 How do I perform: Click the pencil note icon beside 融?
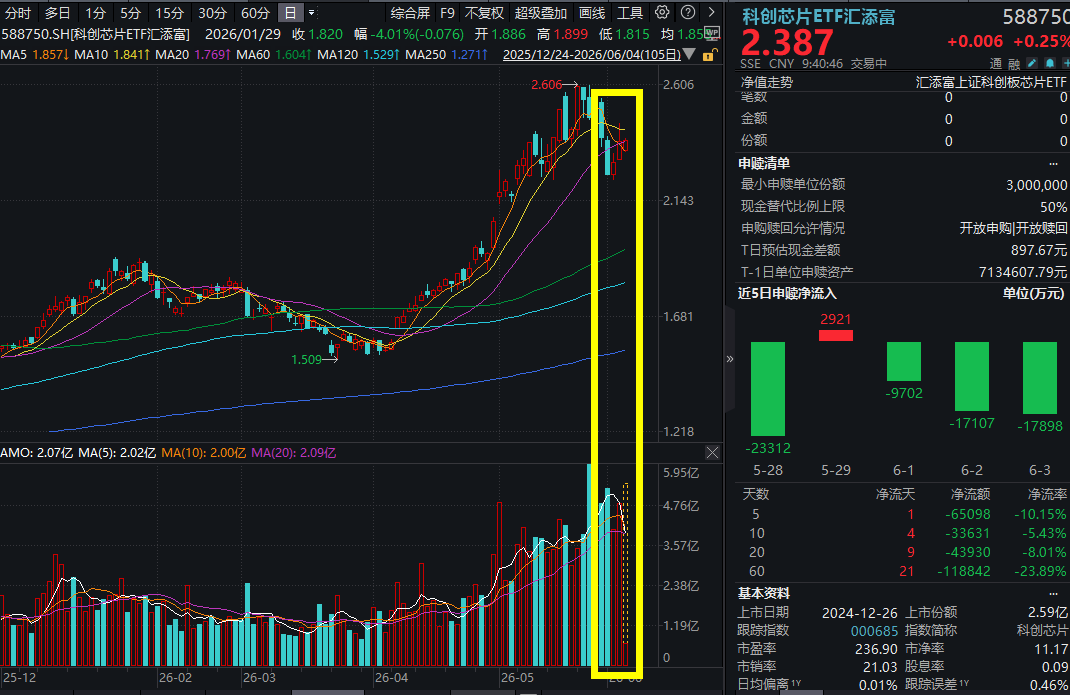coord(1032,63)
